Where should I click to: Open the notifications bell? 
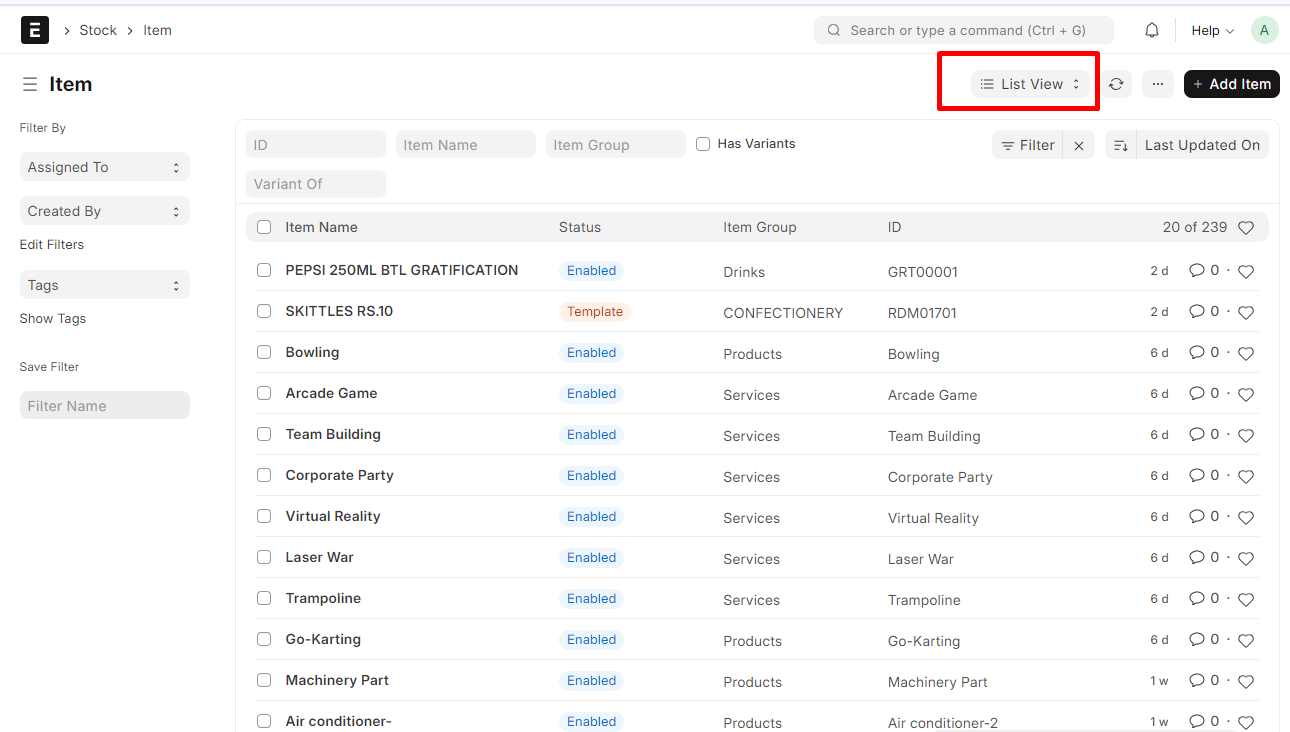[x=1152, y=30]
